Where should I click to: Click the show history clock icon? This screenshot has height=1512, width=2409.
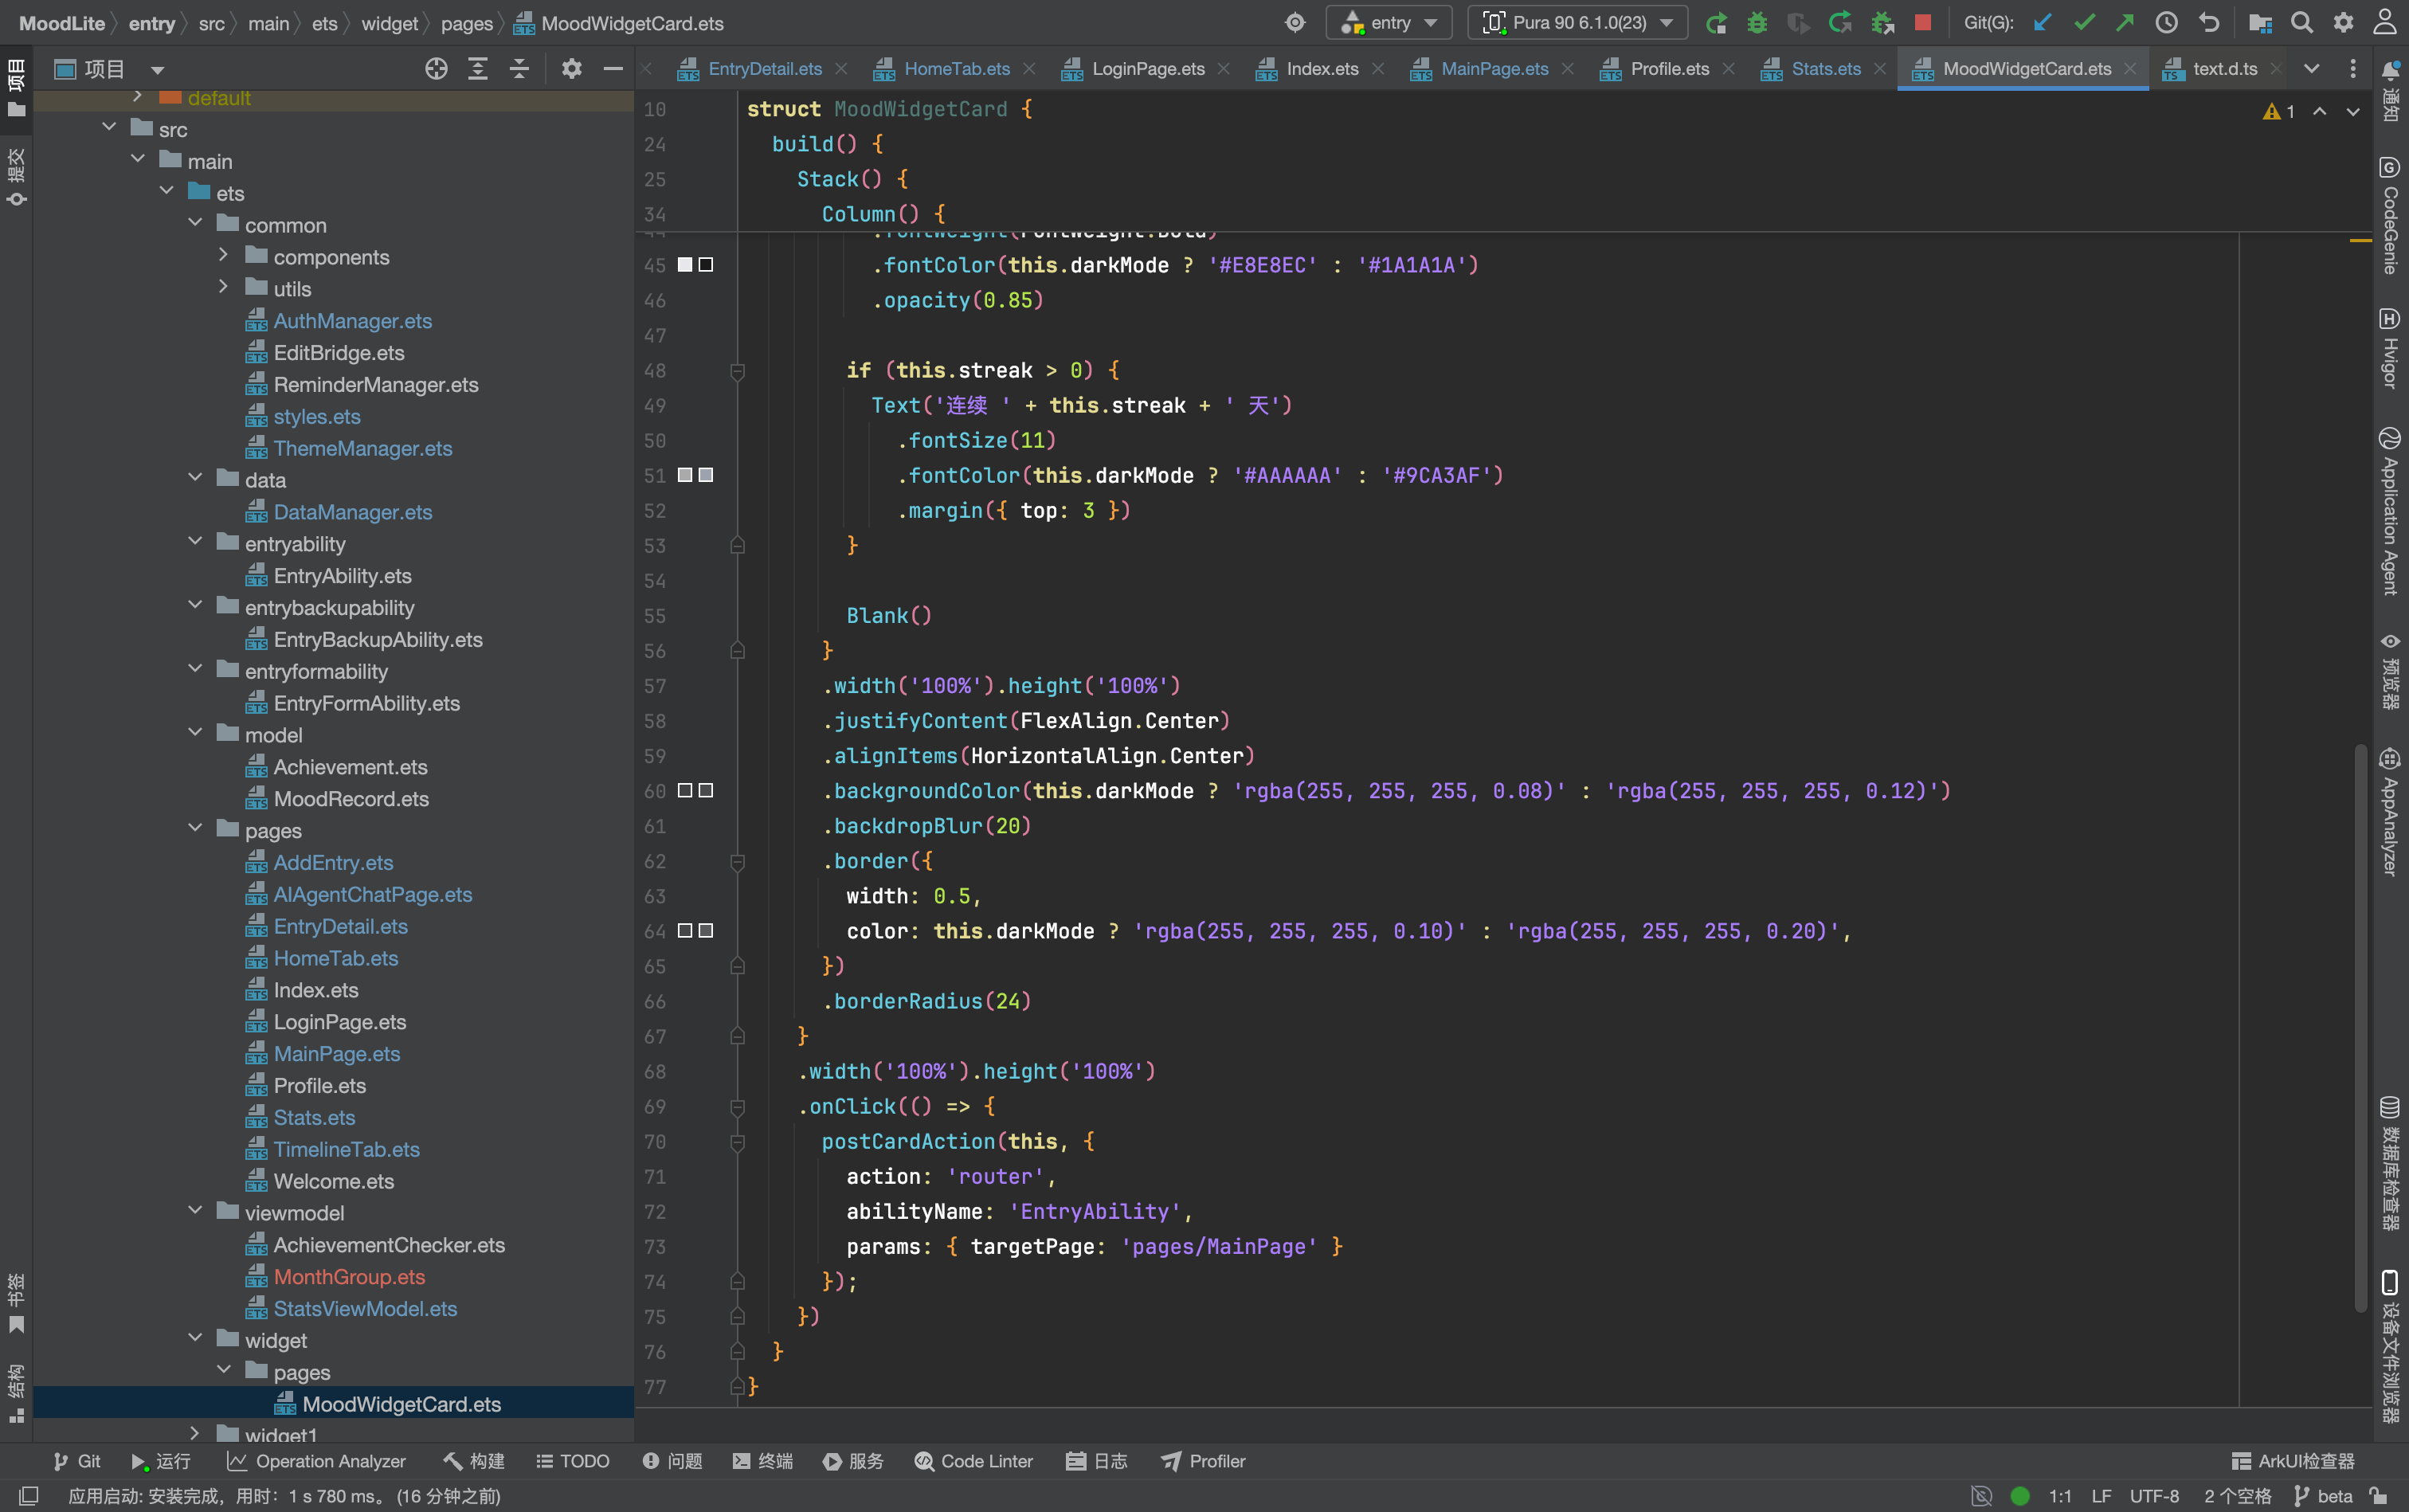pos(2166,22)
